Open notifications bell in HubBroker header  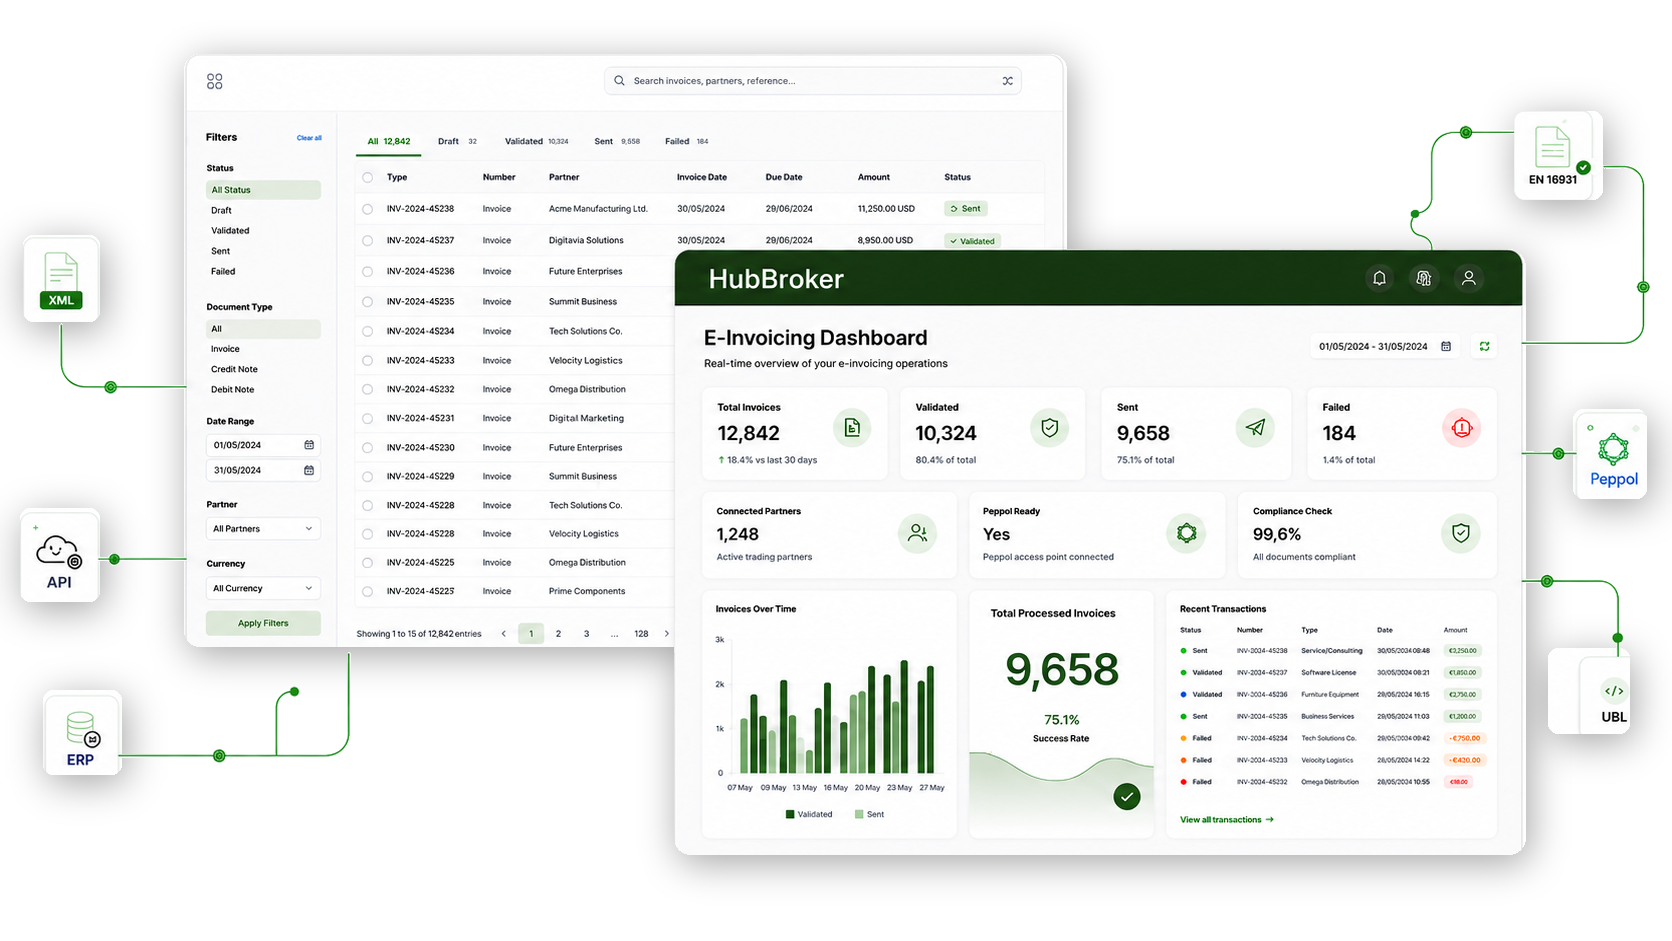(x=1379, y=278)
